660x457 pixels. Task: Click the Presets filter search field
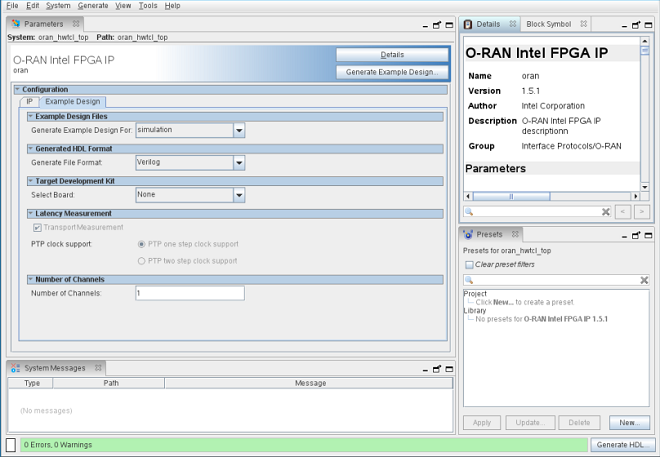click(x=556, y=280)
